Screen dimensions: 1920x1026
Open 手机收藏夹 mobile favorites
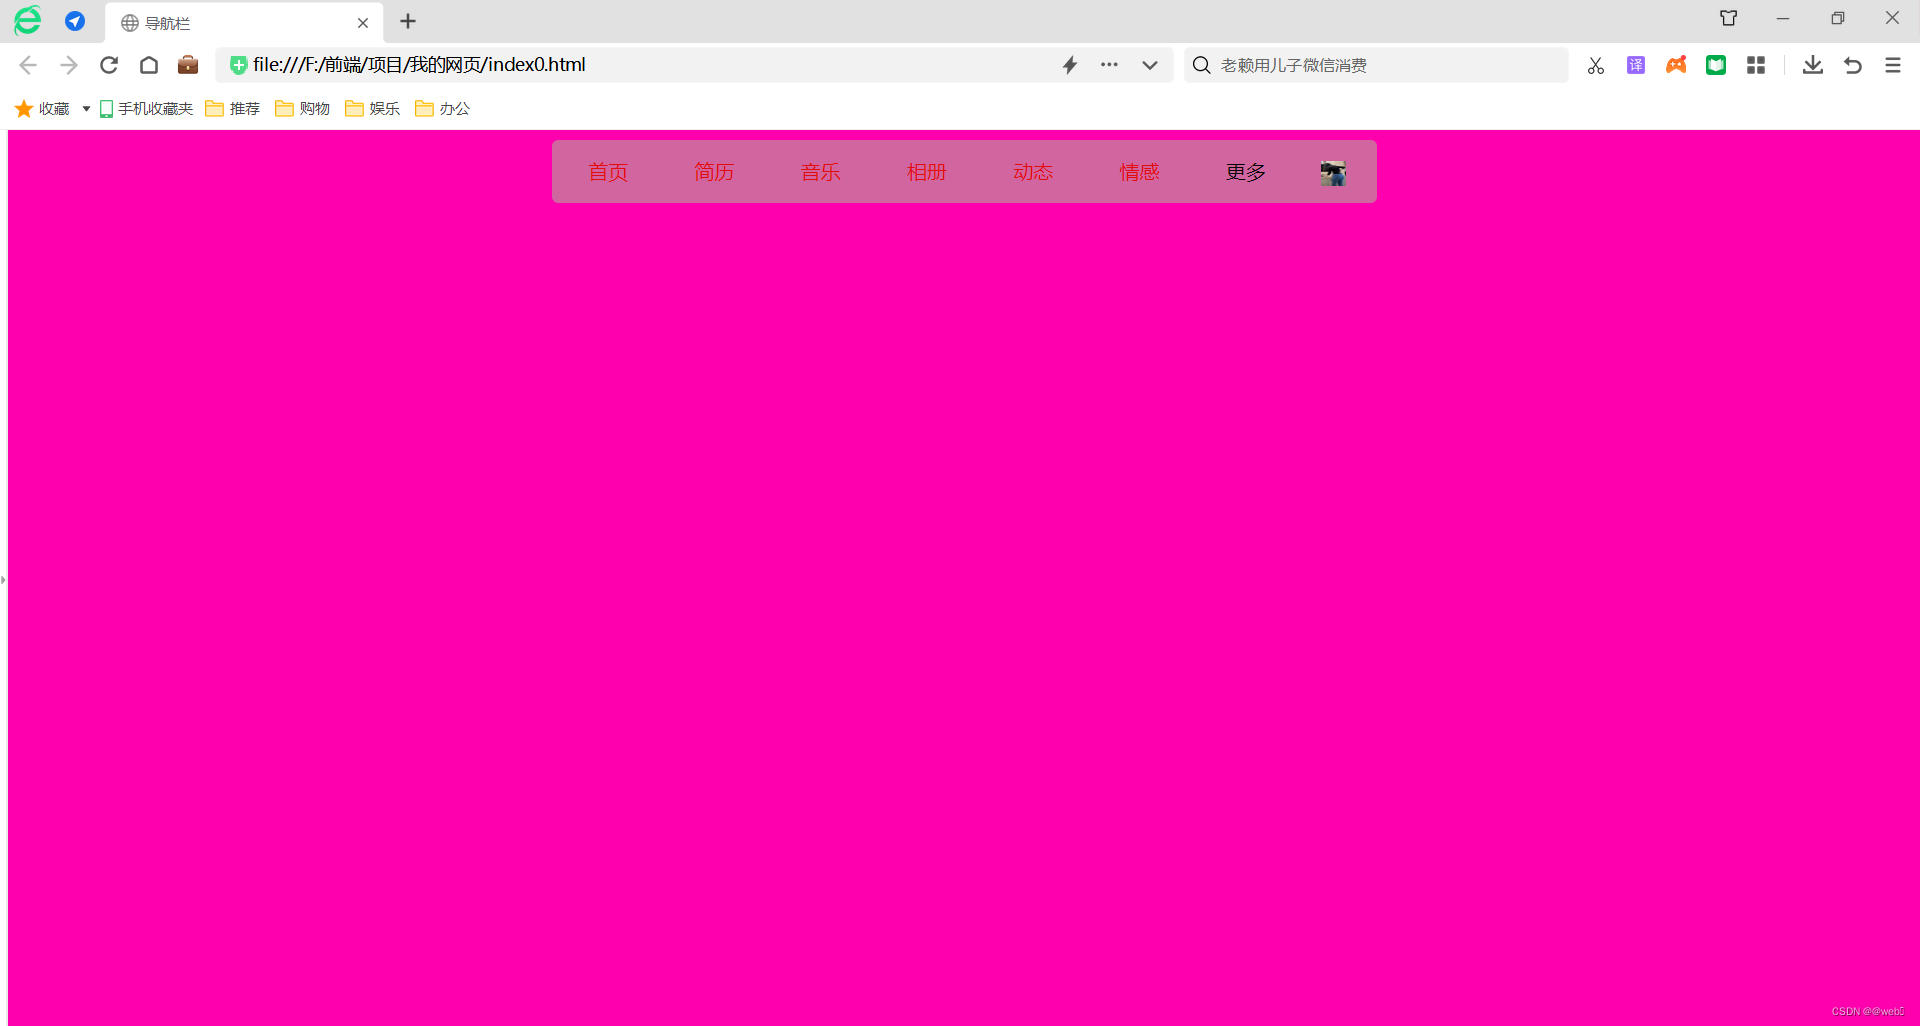pos(146,108)
